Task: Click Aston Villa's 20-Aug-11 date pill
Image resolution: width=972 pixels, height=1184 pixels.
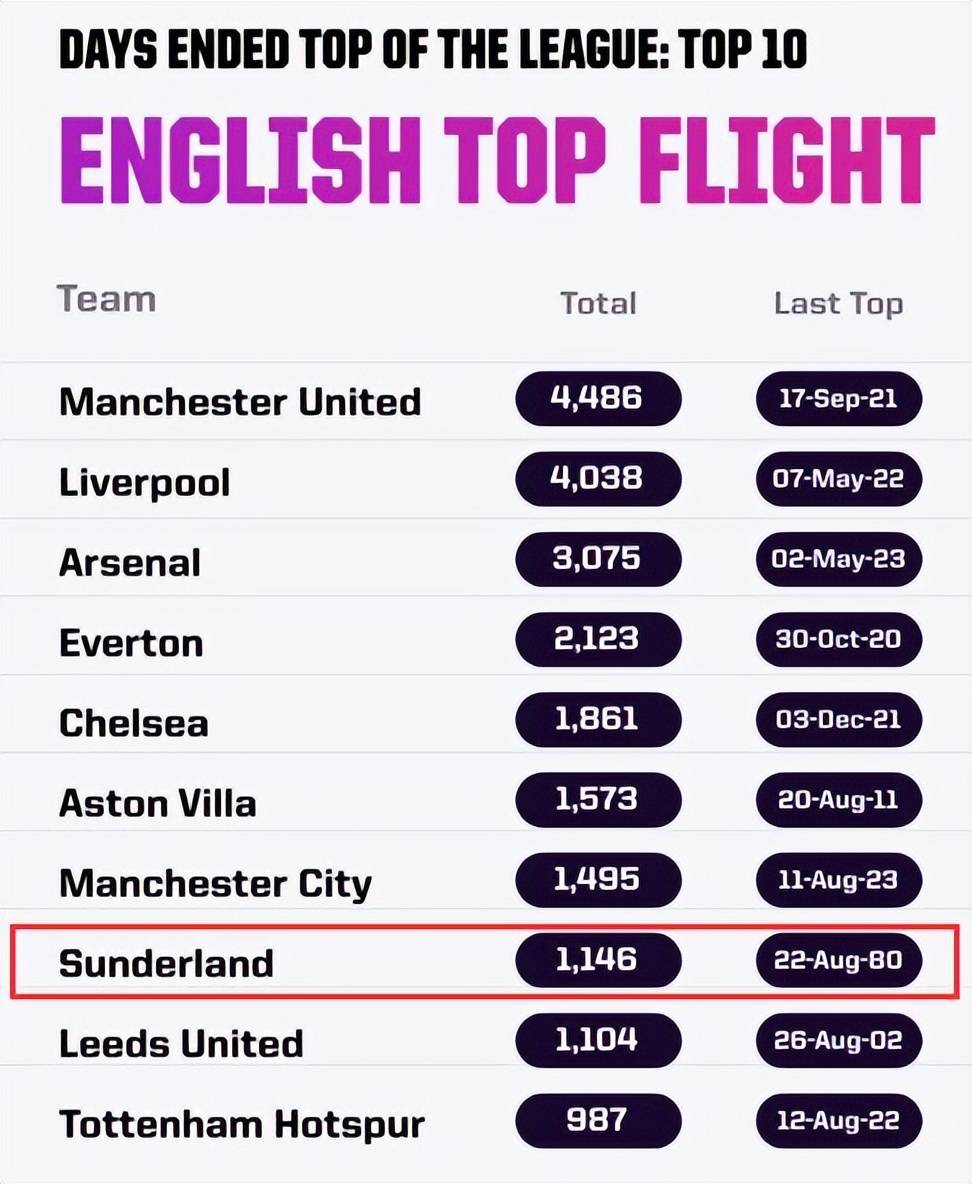Action: click(x=838, y=800)
